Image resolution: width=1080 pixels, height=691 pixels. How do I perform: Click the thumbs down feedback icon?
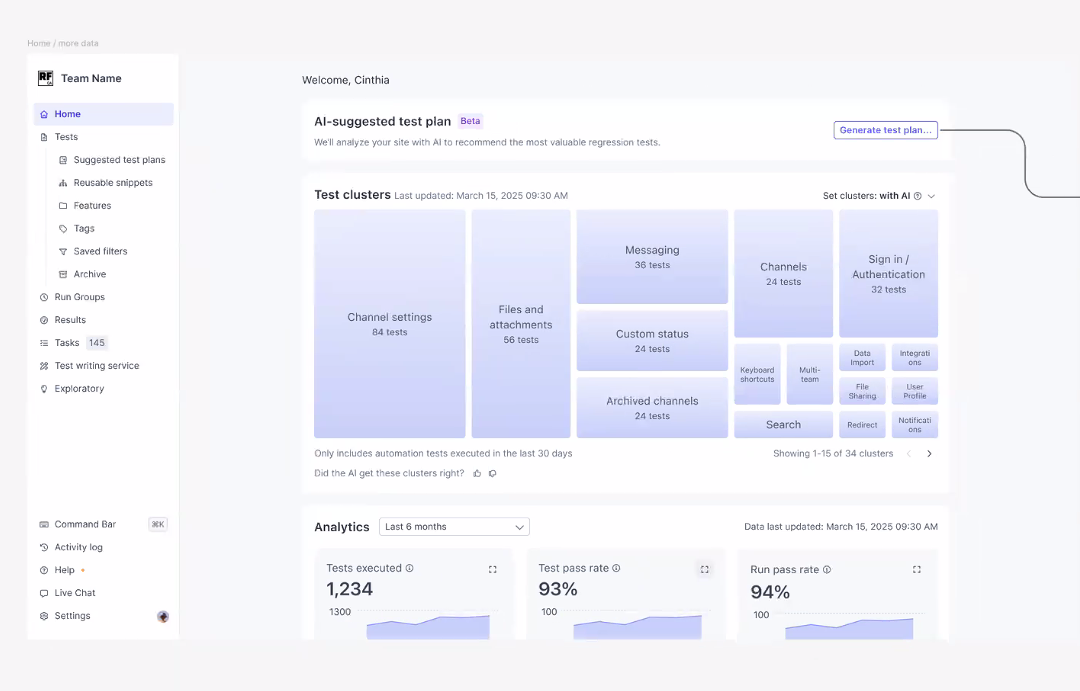tap(492, 473)
